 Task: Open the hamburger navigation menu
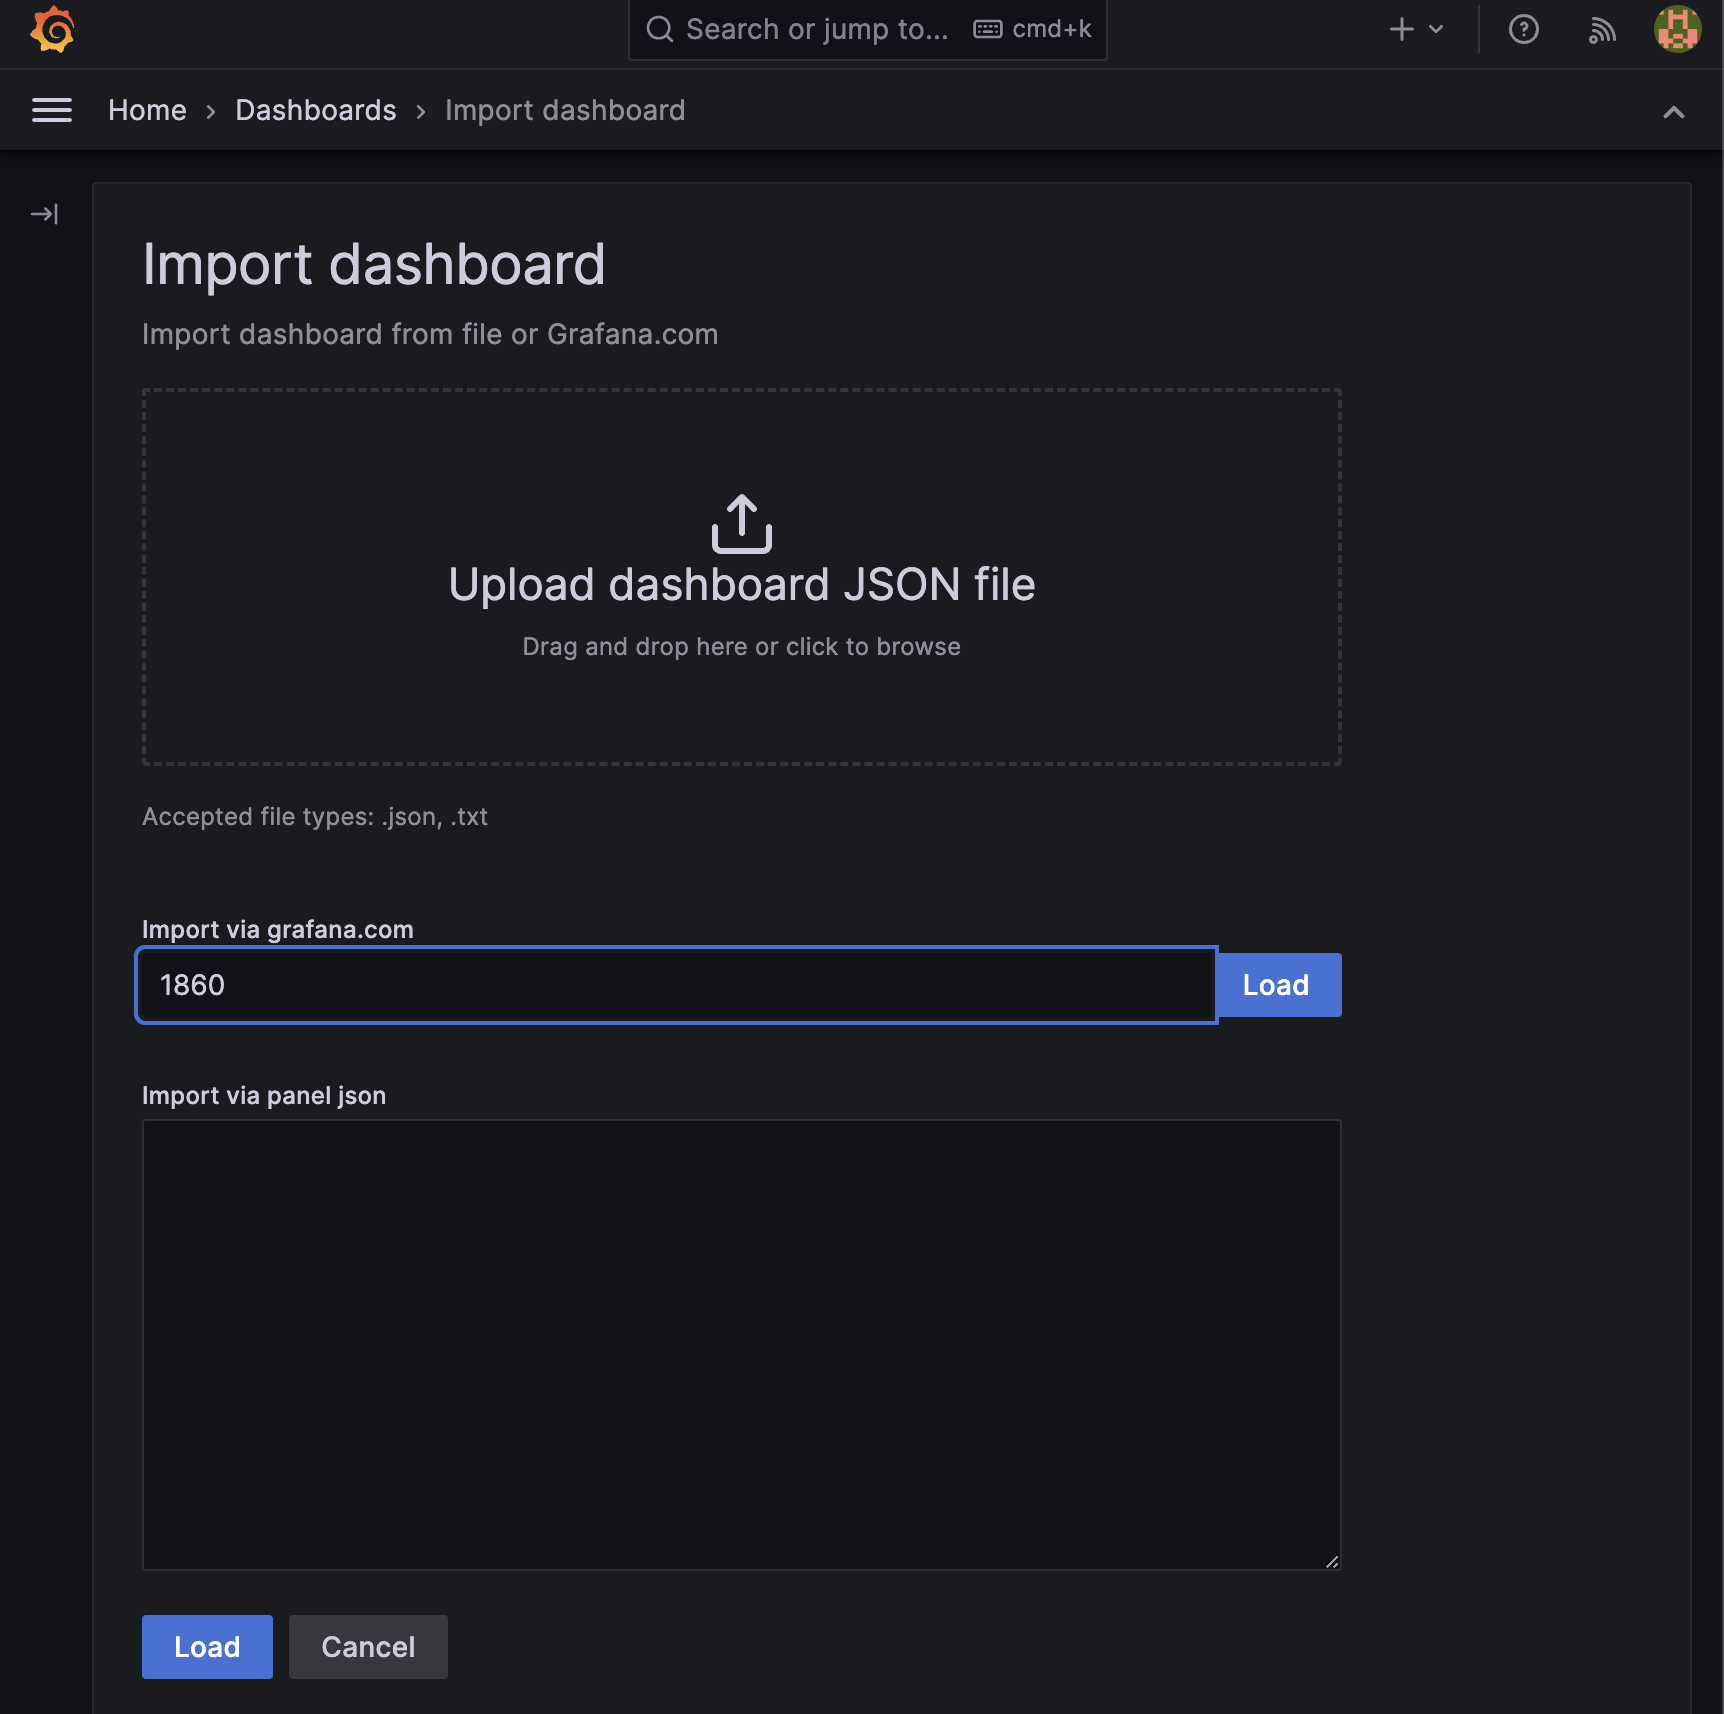52,110
